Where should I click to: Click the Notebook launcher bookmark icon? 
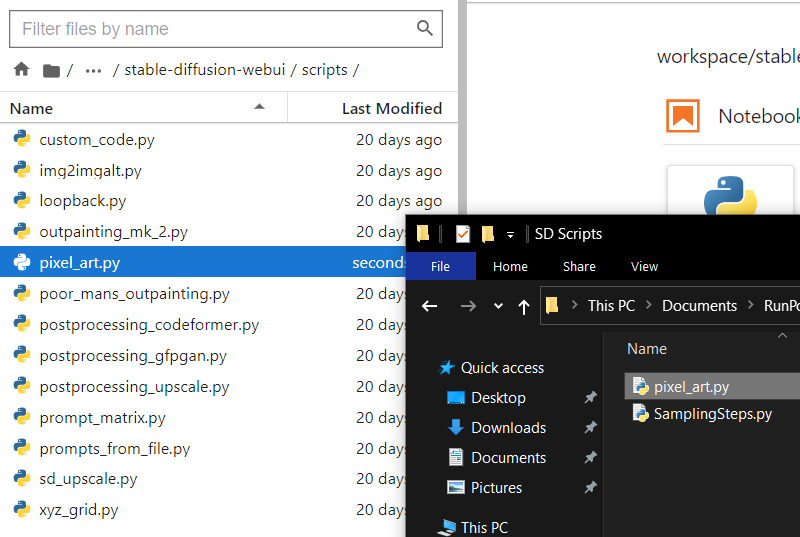(683, 116)
